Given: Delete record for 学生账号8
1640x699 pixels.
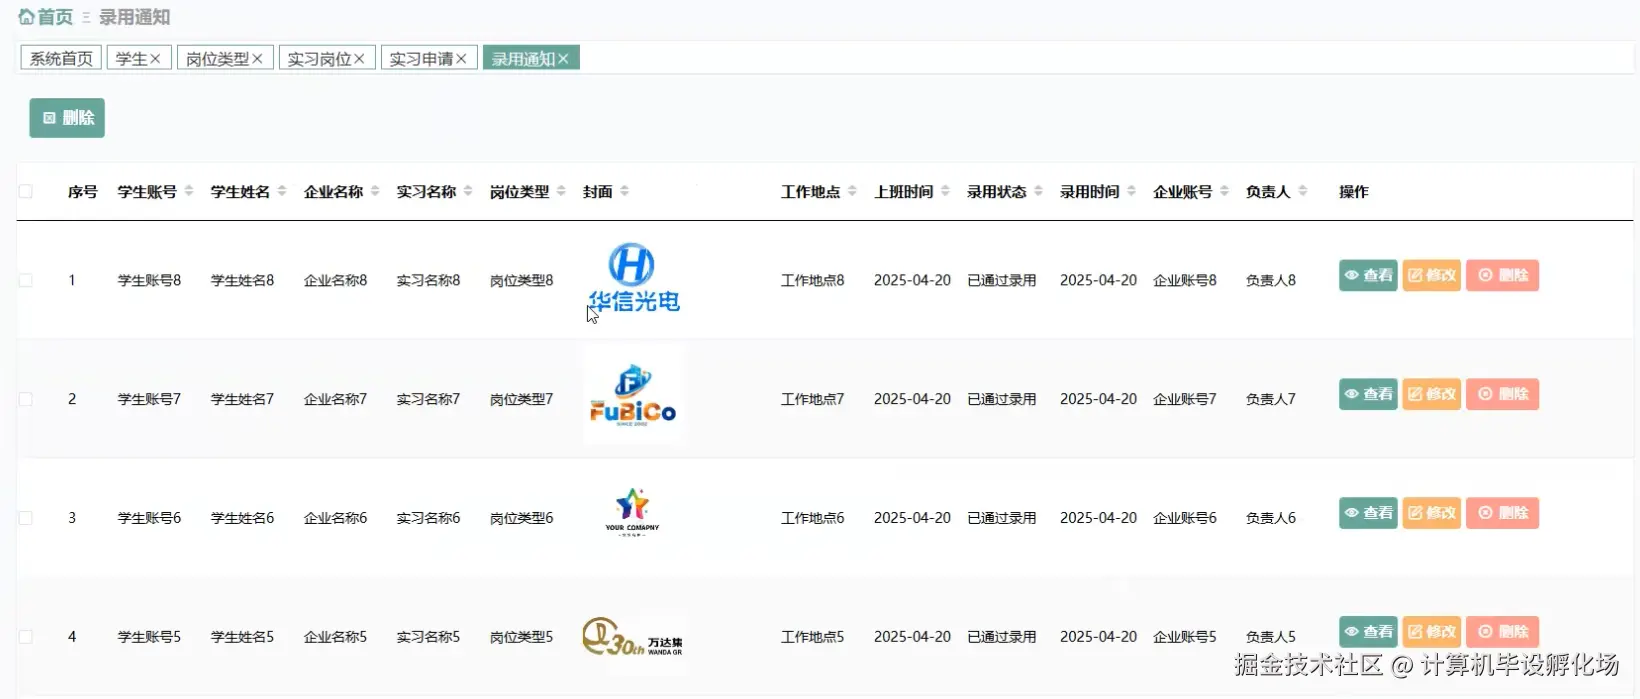Looking at the screenshot, I should click(x=1502, y=275).
